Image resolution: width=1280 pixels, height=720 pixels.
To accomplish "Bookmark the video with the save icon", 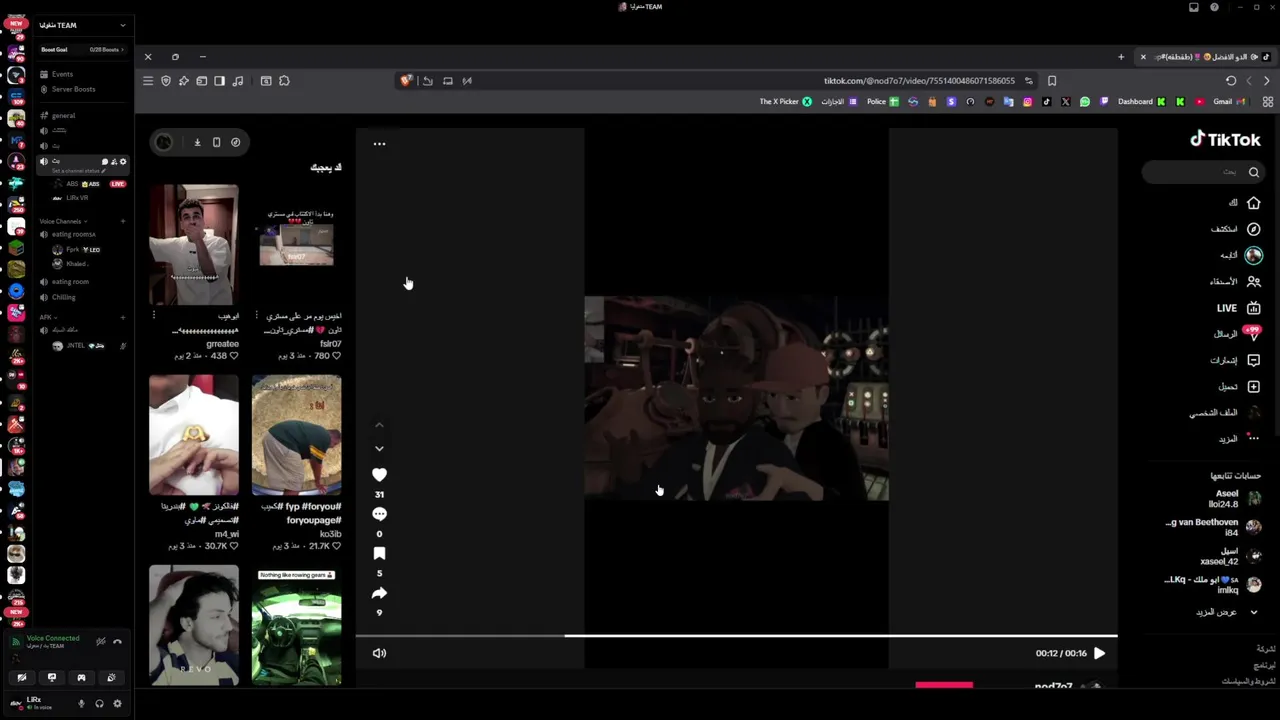I will (379, 553).
